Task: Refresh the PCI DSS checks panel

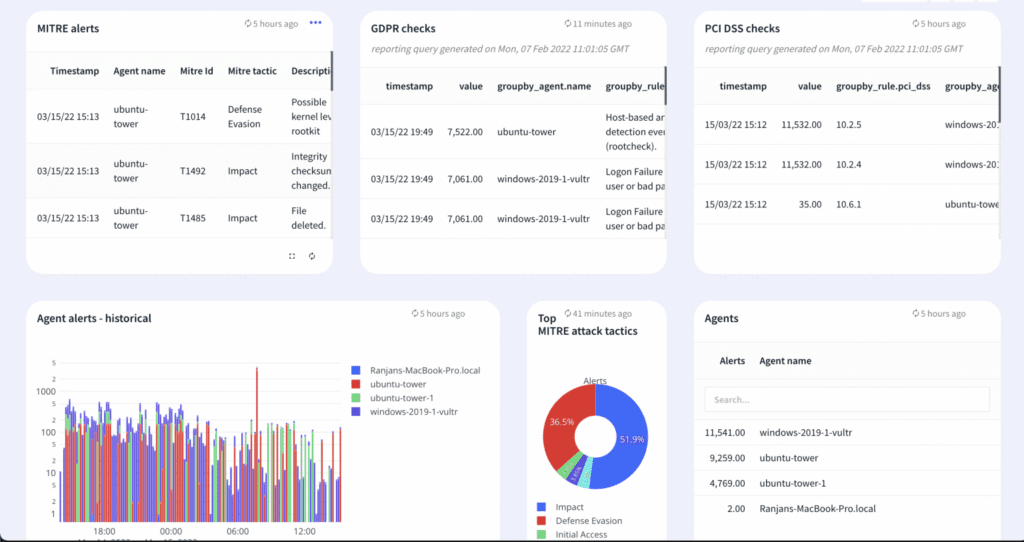Action: pyautogui.click(x=914, y=23)
